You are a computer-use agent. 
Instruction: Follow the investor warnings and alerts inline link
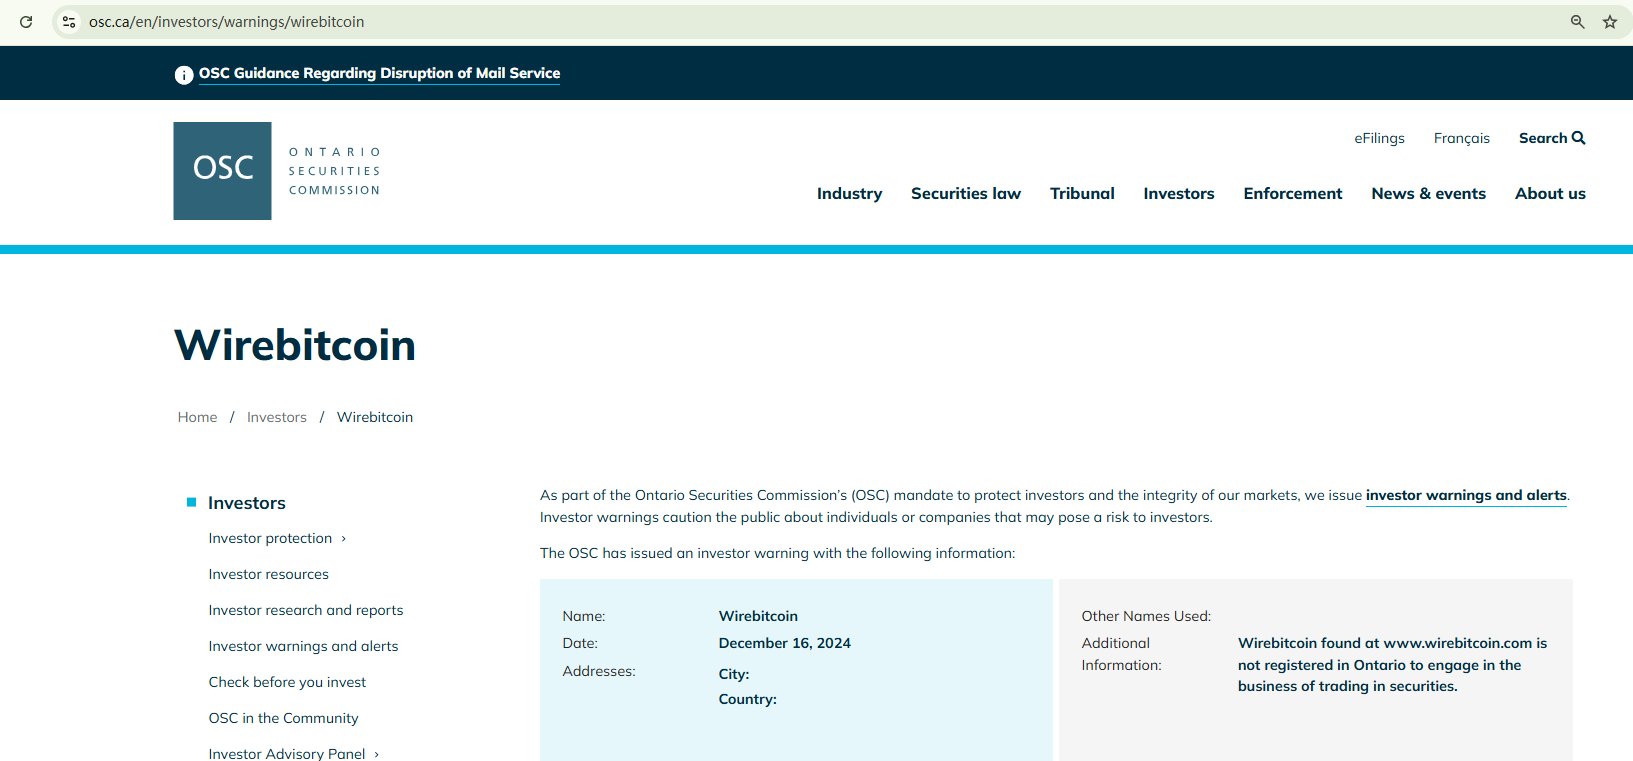tap(1466, 496)
